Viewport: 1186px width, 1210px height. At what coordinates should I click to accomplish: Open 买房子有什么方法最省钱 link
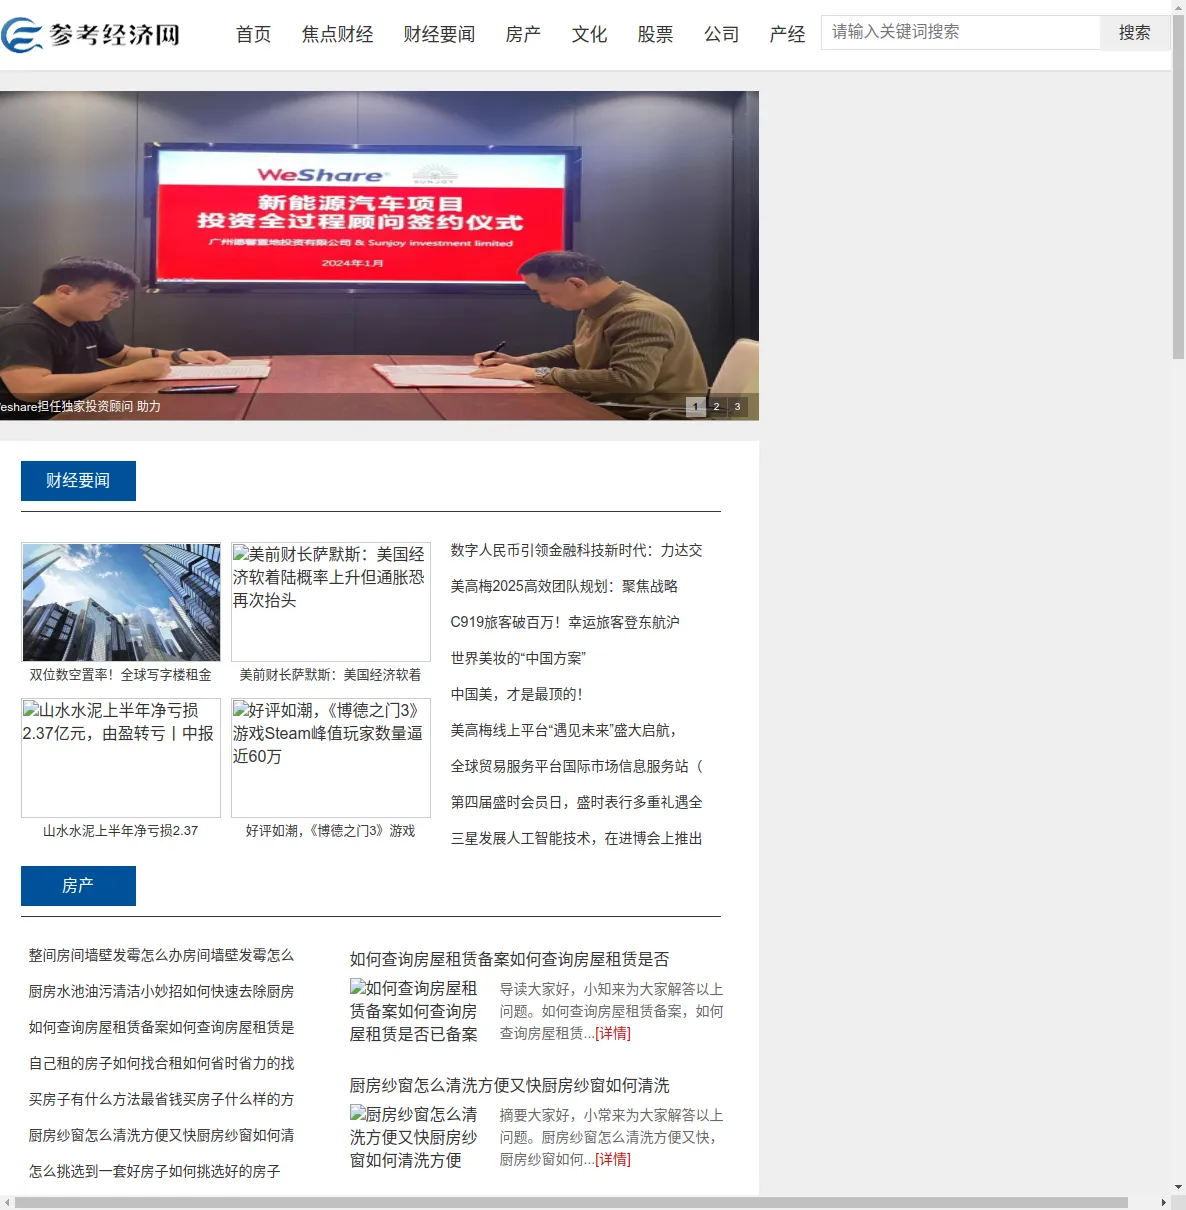tap(162, 1099)
